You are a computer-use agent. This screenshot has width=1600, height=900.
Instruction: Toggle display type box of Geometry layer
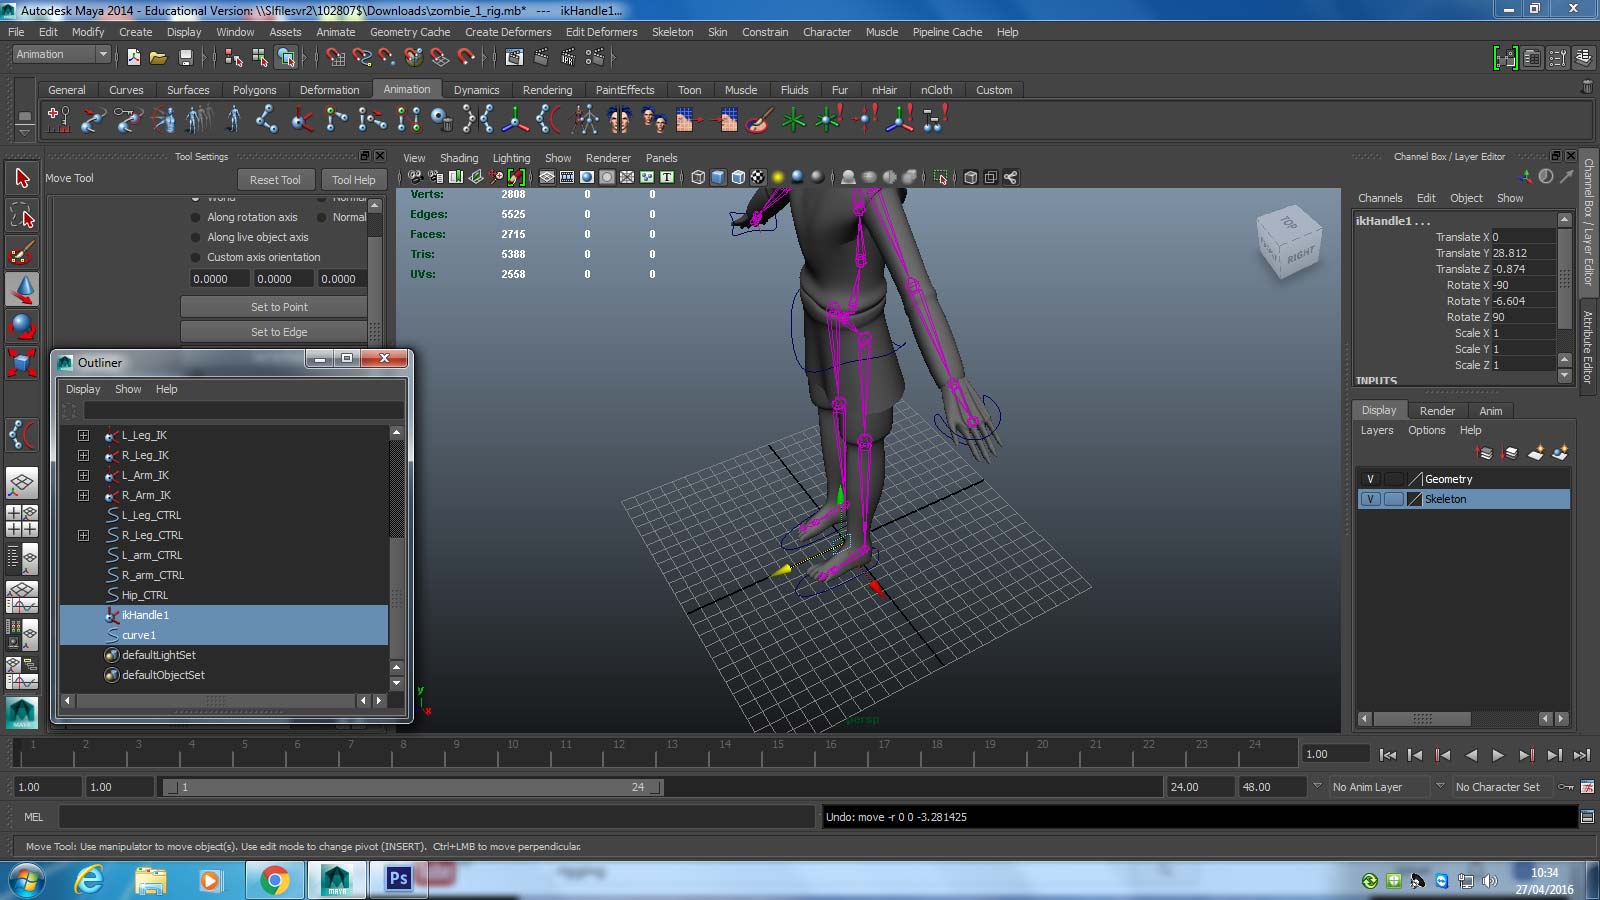pyautogui.click(x=1393, y=479)
